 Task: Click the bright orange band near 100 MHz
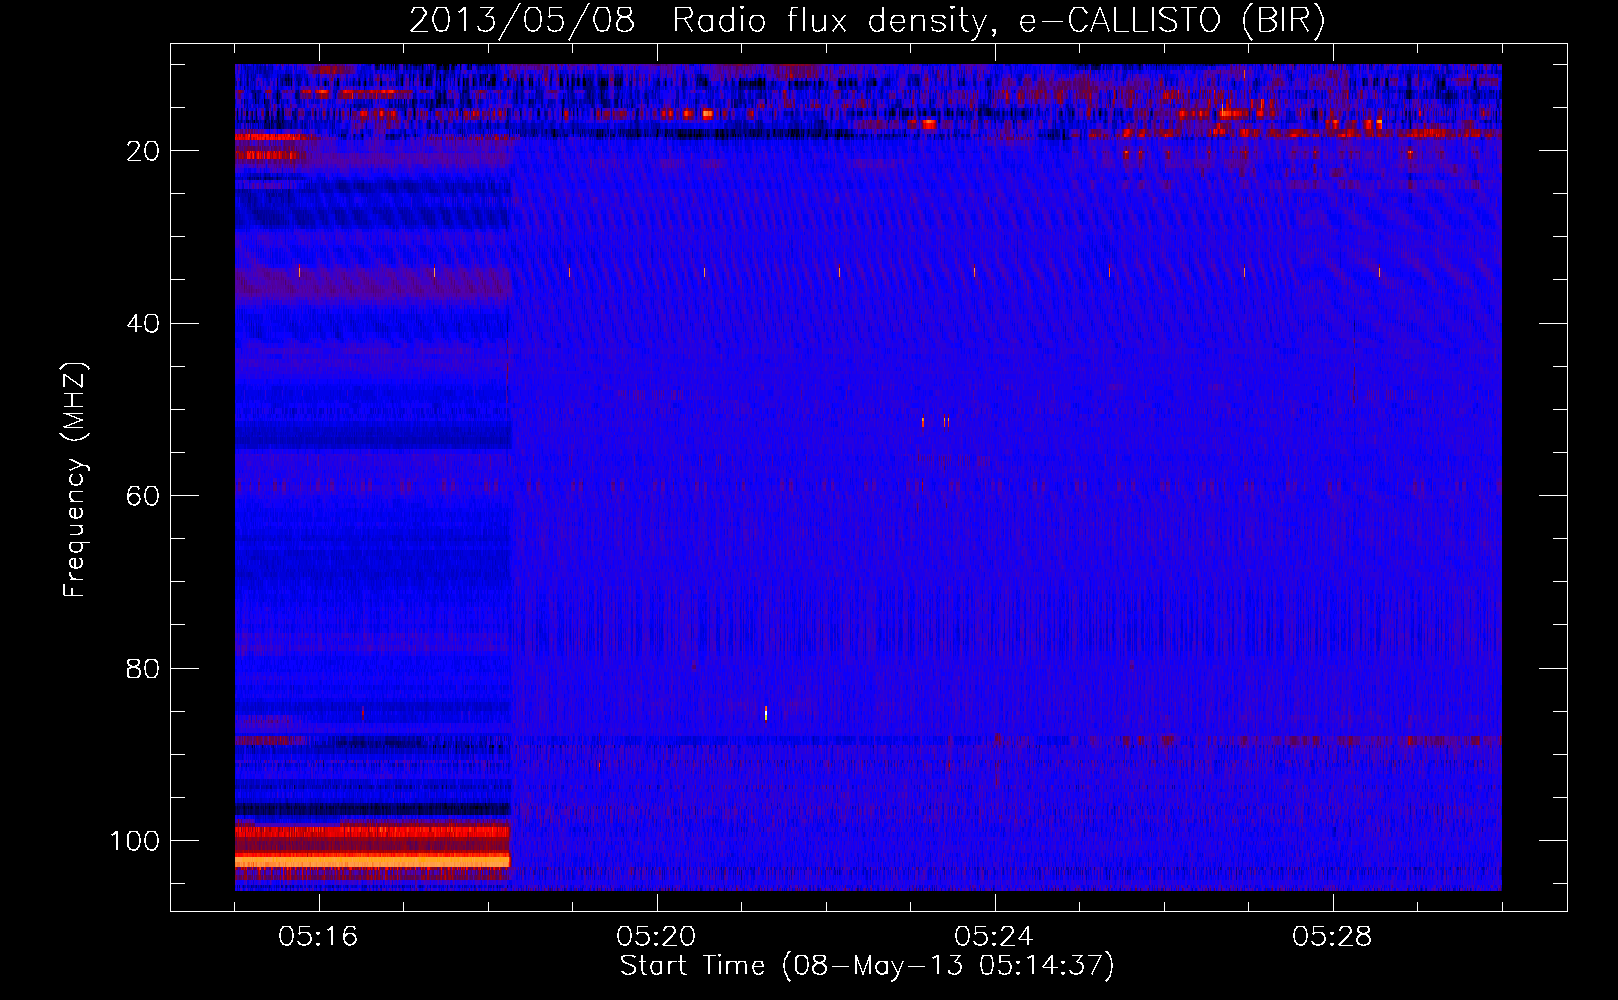pyautogui.click(x=372, y=860)
